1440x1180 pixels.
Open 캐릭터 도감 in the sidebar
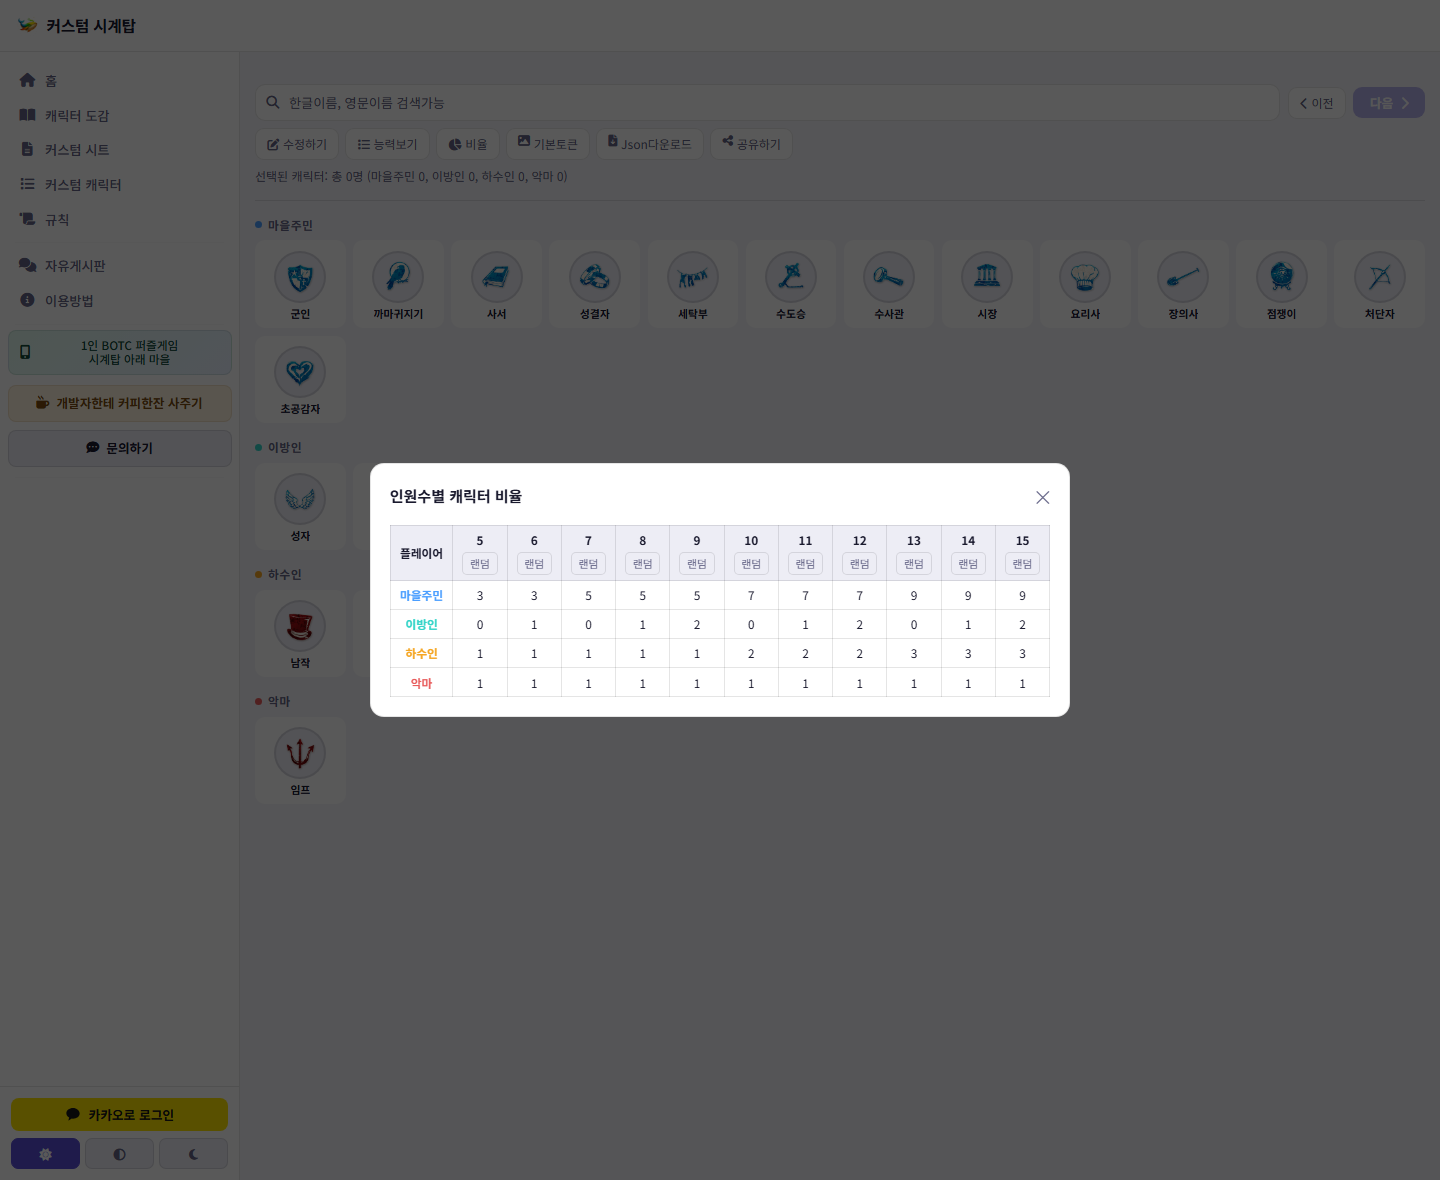click(x=120, y=115)
